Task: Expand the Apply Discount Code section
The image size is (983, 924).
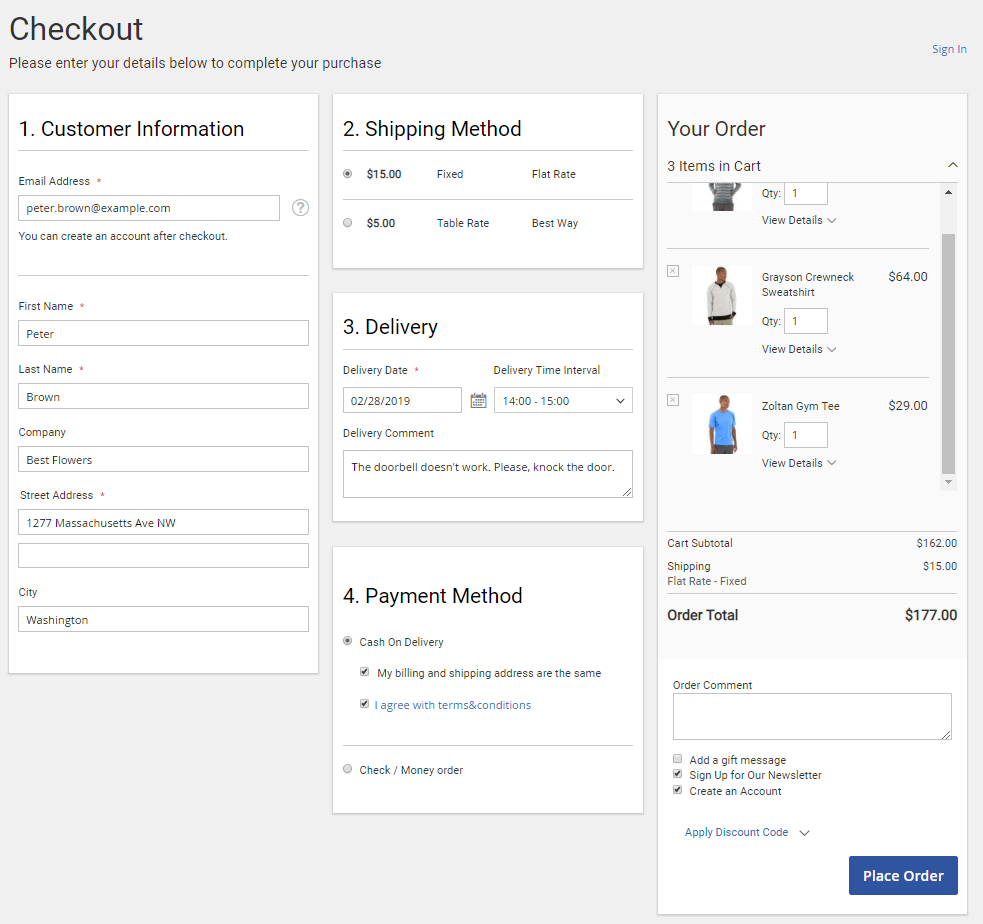Action: [746, 832]
